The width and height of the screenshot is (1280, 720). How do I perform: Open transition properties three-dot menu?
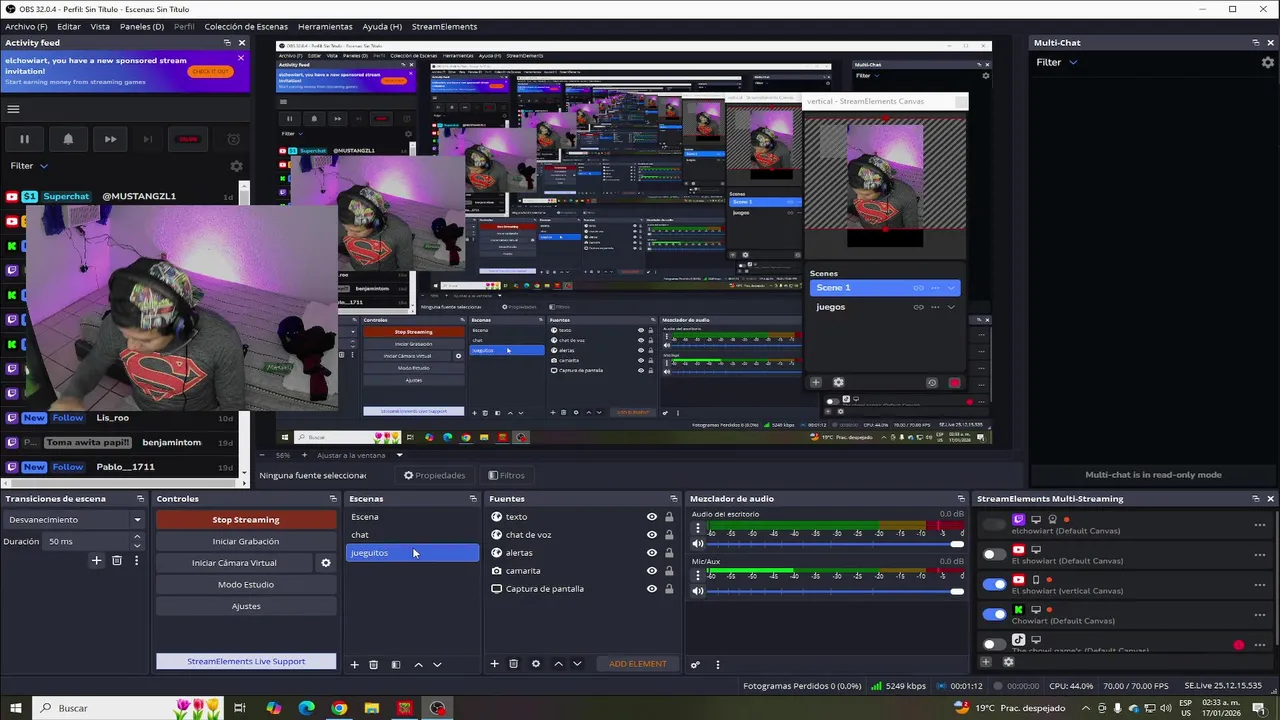136,561
